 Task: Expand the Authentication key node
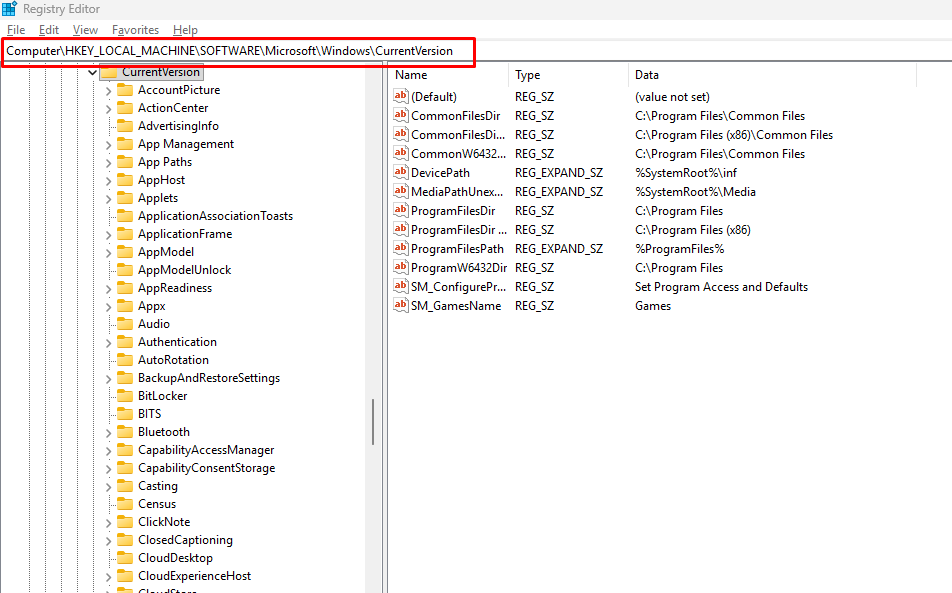pos(109,342)
